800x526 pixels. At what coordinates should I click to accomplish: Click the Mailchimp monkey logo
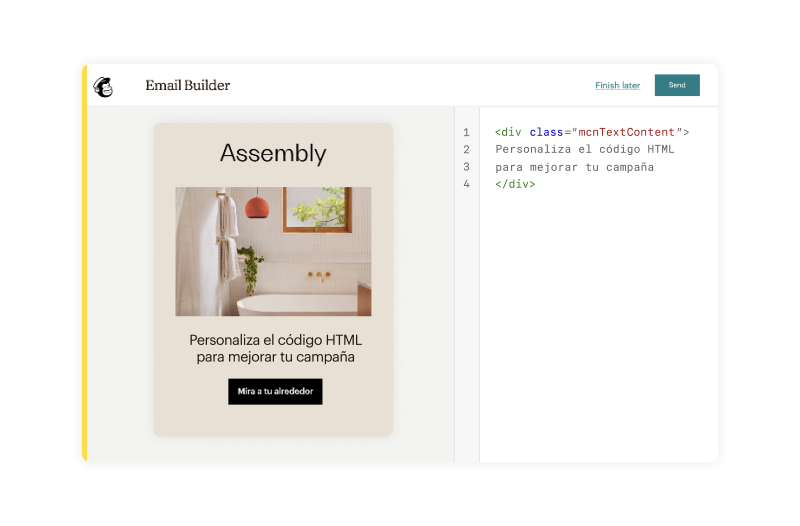pos(103,86)
